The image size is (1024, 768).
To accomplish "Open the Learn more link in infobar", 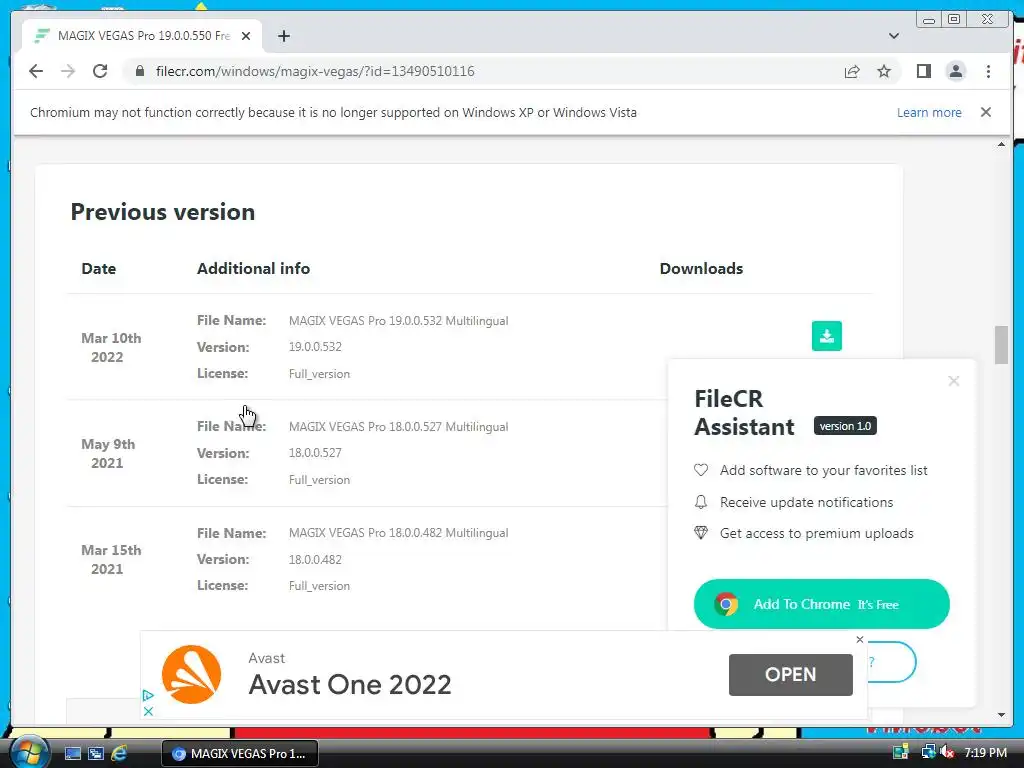I will click(929, 112).
